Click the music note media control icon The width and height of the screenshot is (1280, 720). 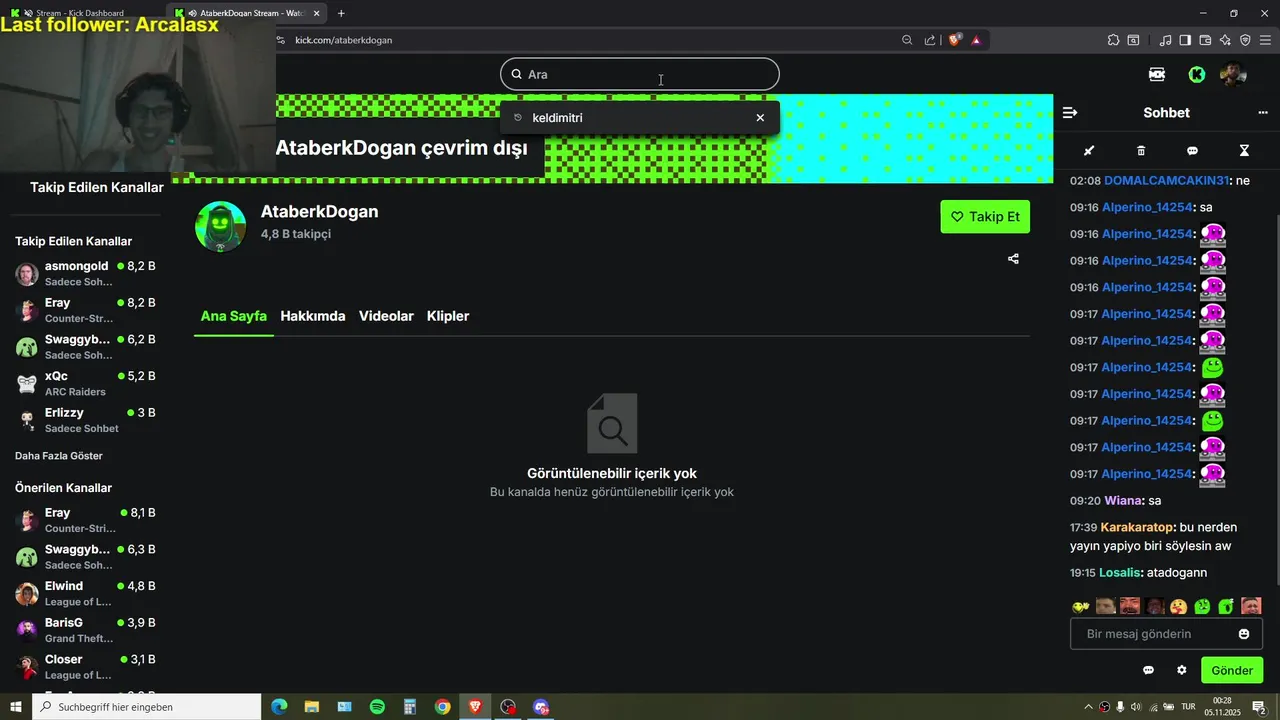[1165, 40]
